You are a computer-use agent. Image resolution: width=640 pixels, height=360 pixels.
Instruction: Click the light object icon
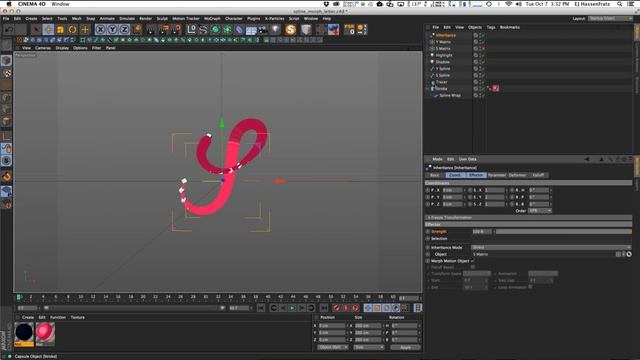[276, 29]
